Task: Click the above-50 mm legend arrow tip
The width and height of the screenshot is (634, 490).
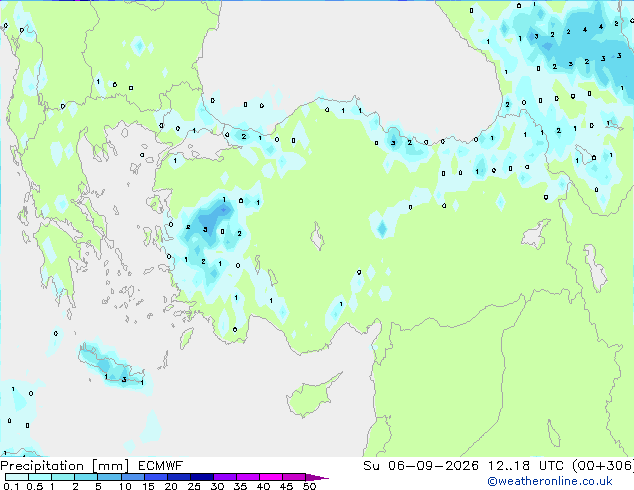Action: coord(317,477)
